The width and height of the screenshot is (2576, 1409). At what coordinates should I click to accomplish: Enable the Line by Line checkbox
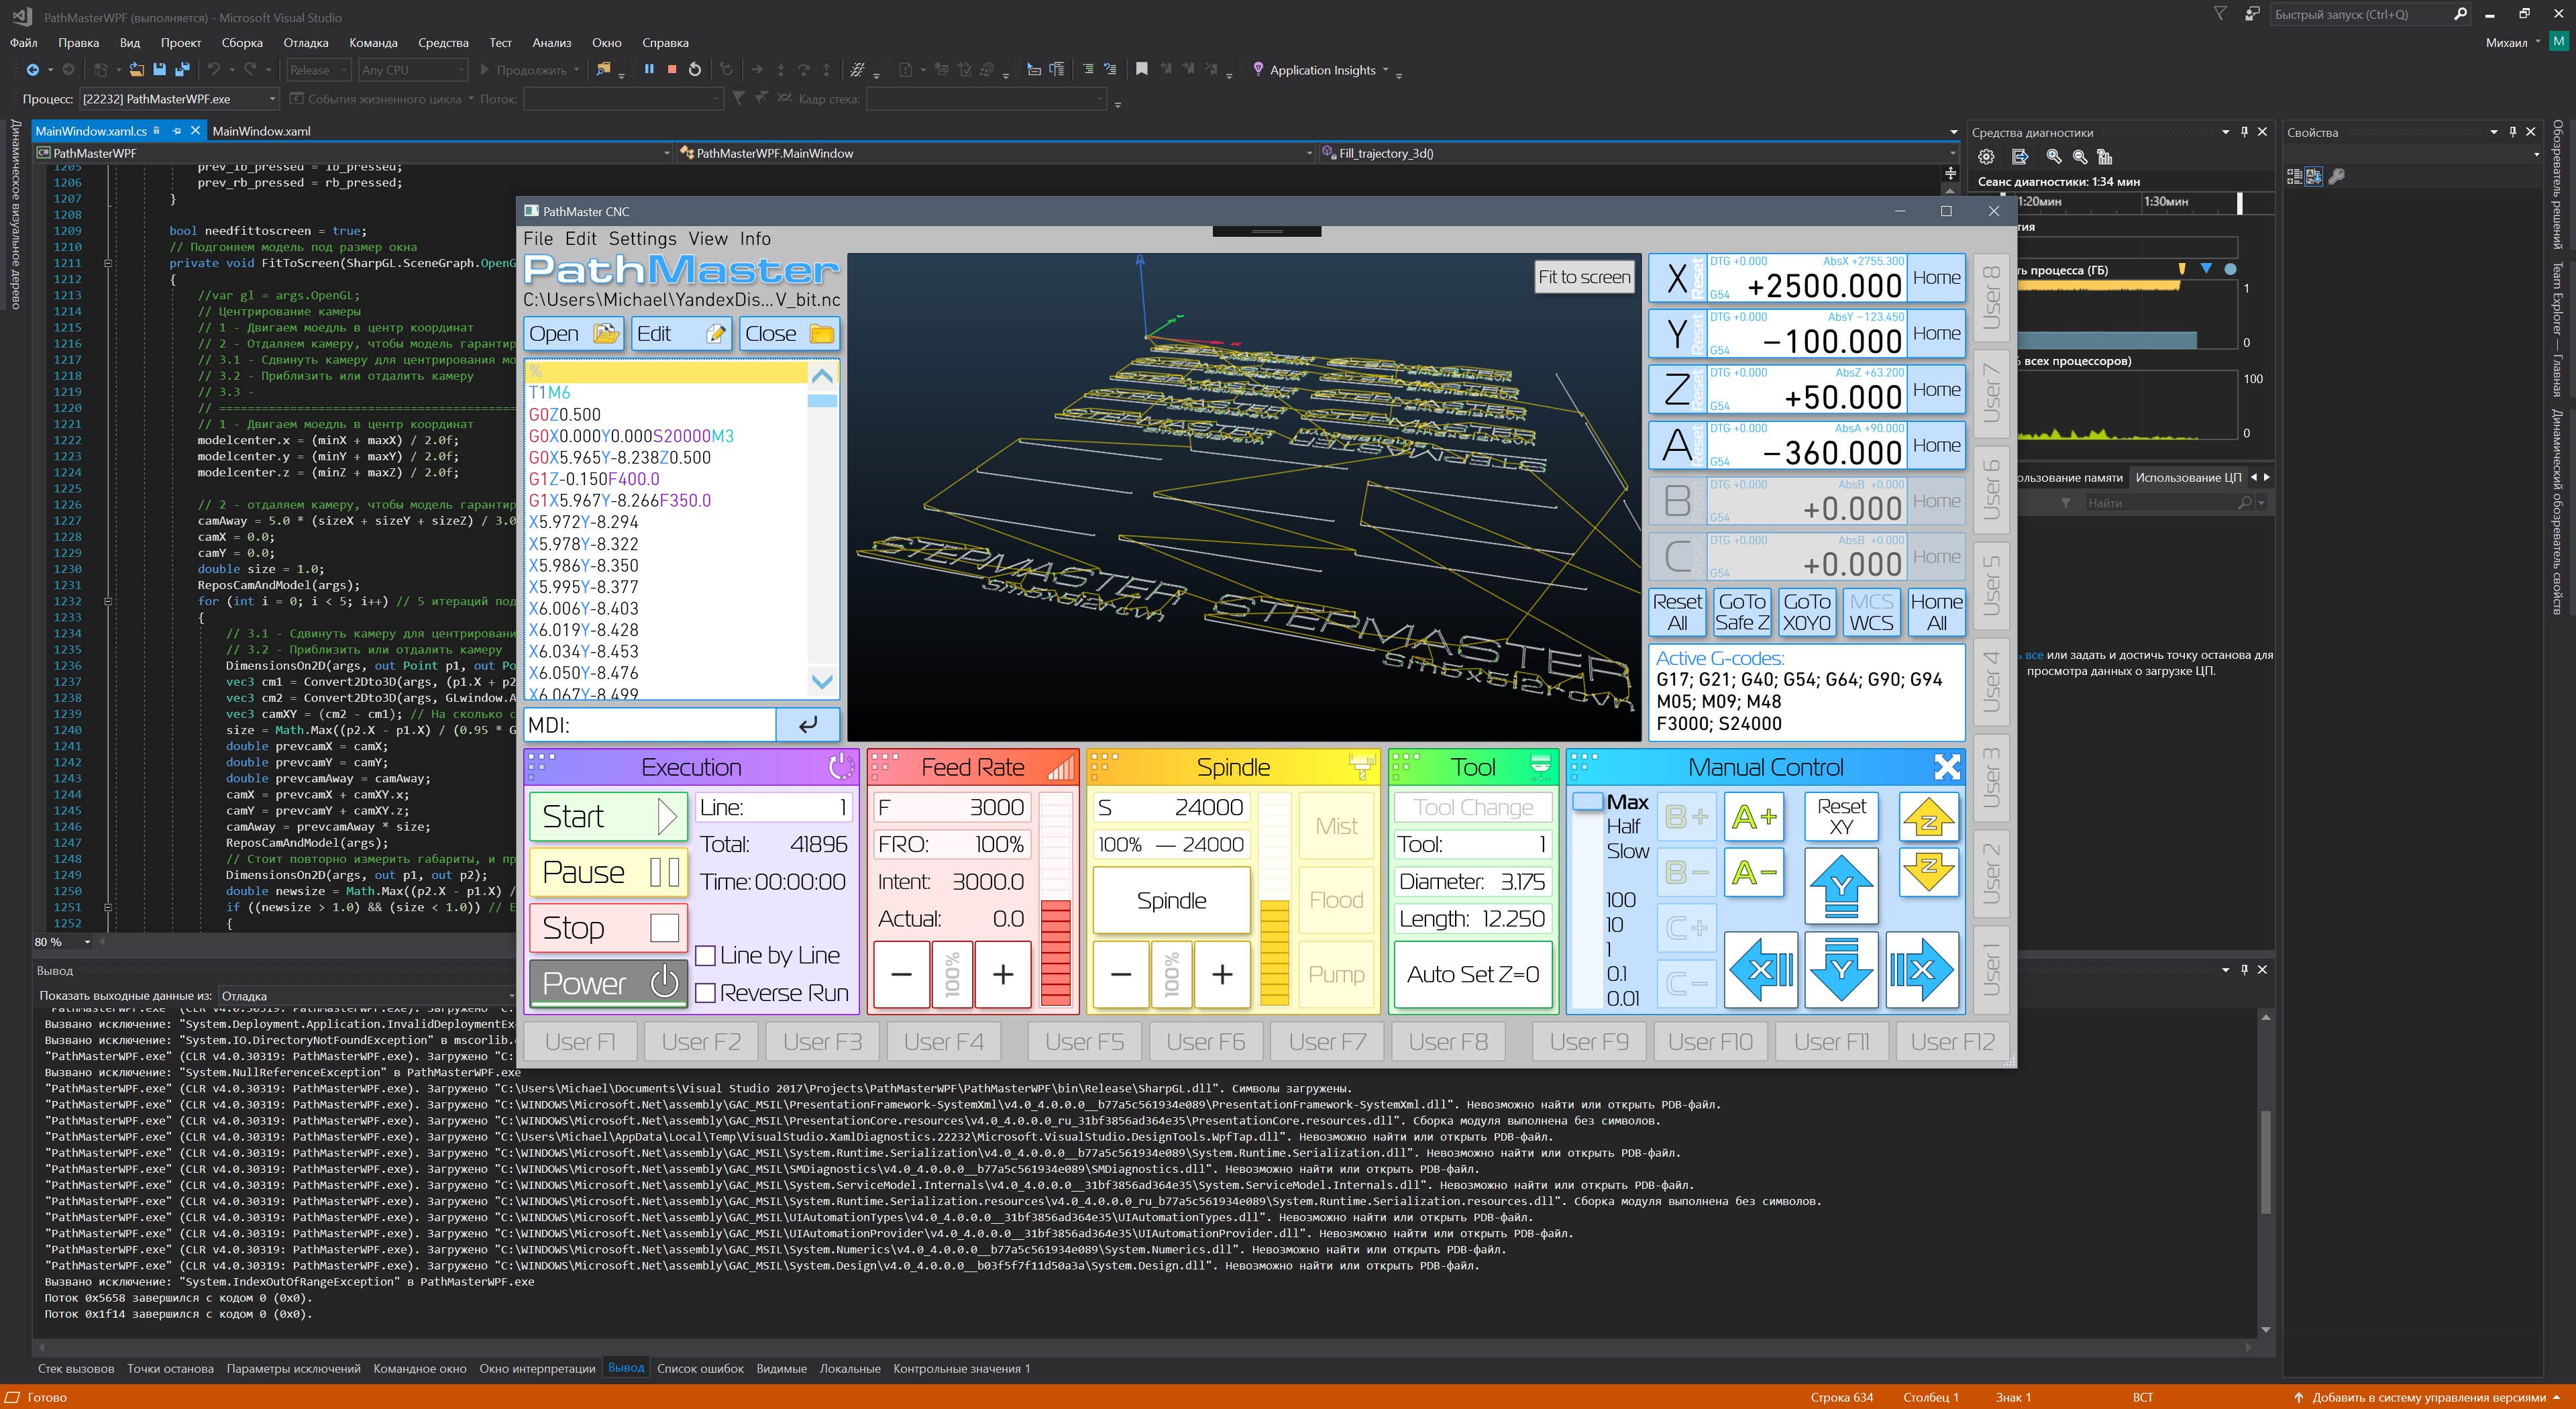[x=705, y=956]
